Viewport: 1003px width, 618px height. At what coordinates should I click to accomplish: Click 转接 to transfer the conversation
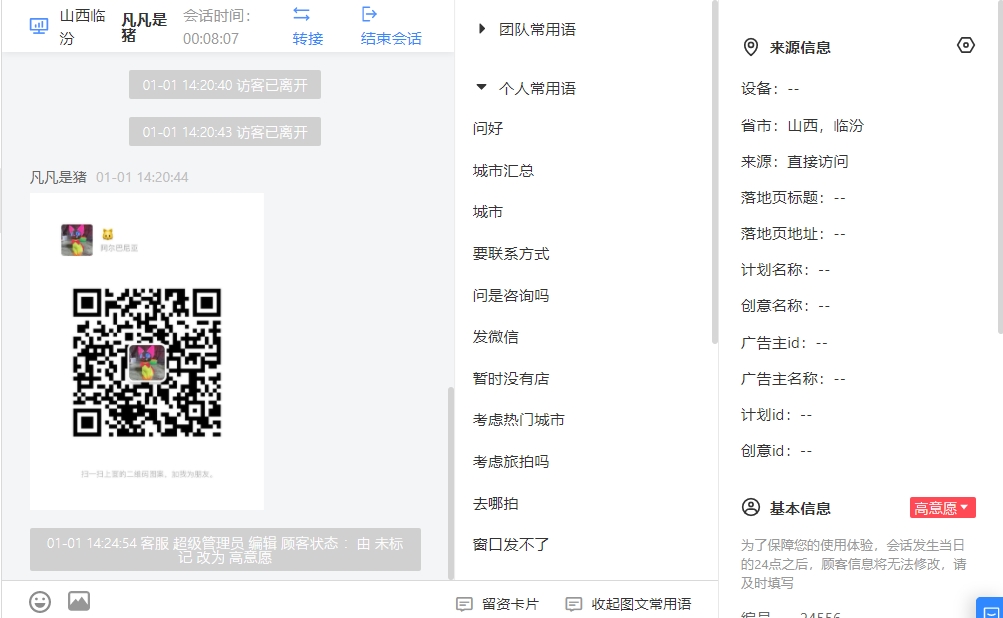click(308, 38)
